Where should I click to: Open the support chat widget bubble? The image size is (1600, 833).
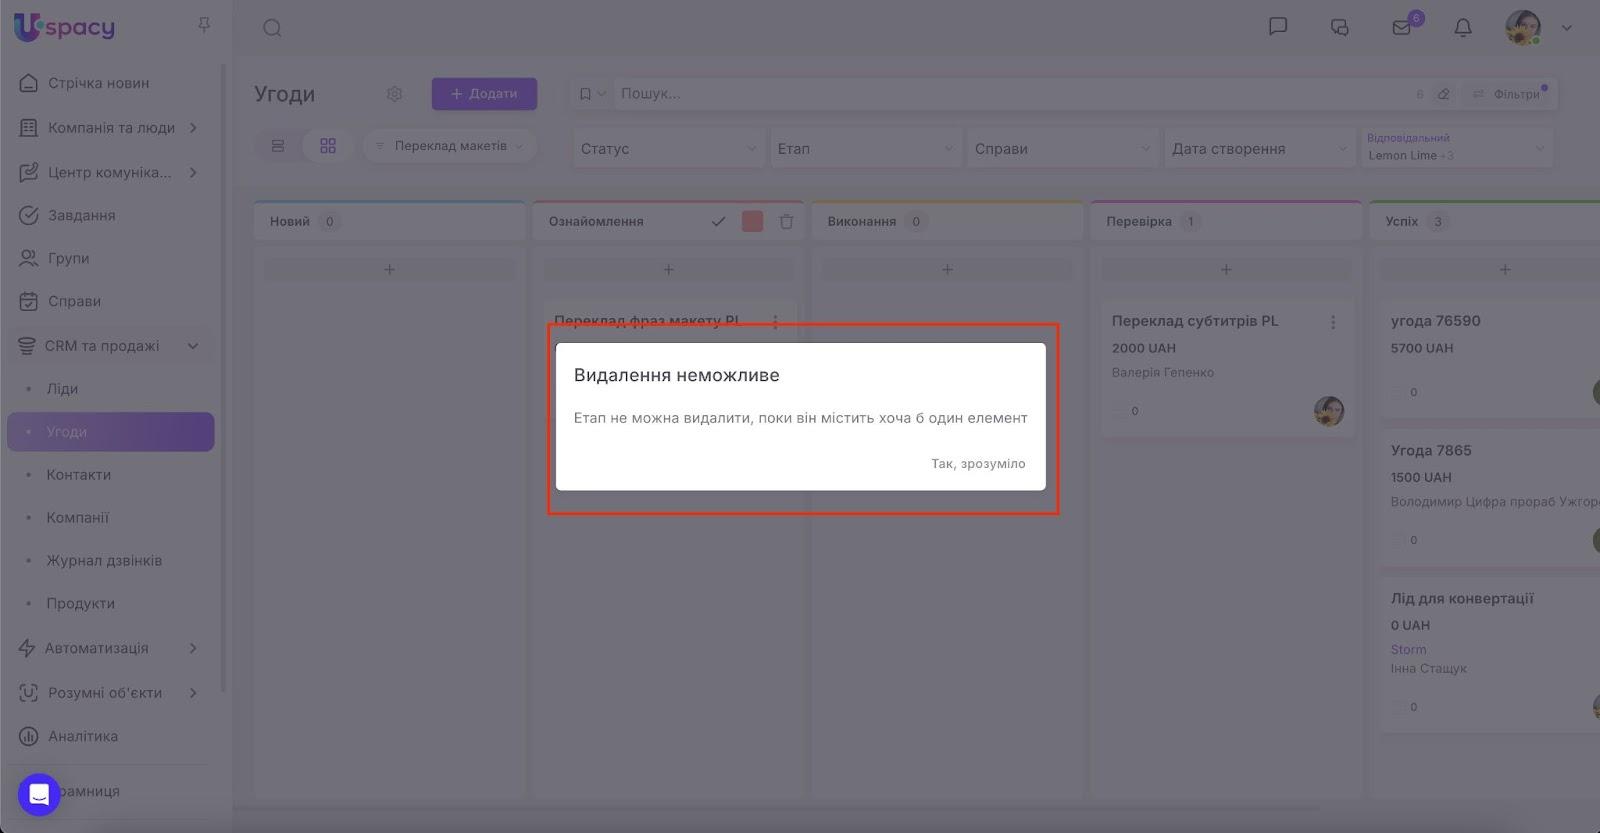tap(39, 795)
